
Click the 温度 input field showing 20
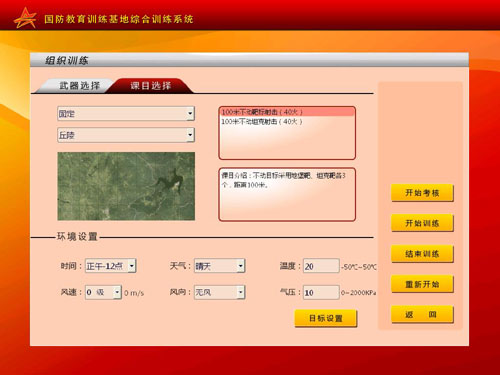321,266
